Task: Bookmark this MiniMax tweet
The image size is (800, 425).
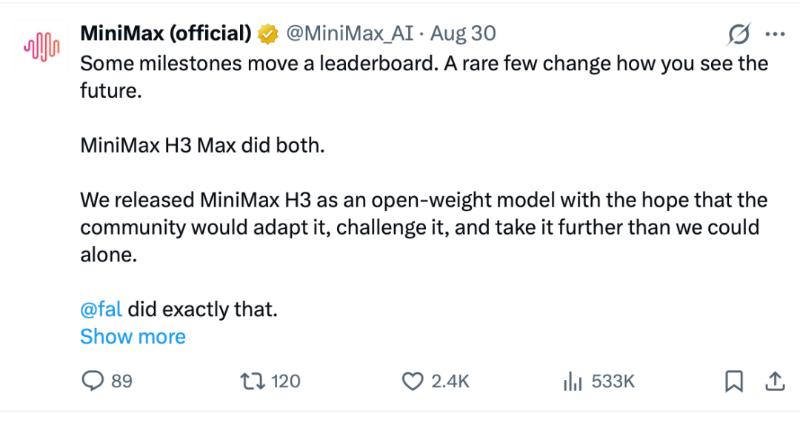Action: [734, 381]
